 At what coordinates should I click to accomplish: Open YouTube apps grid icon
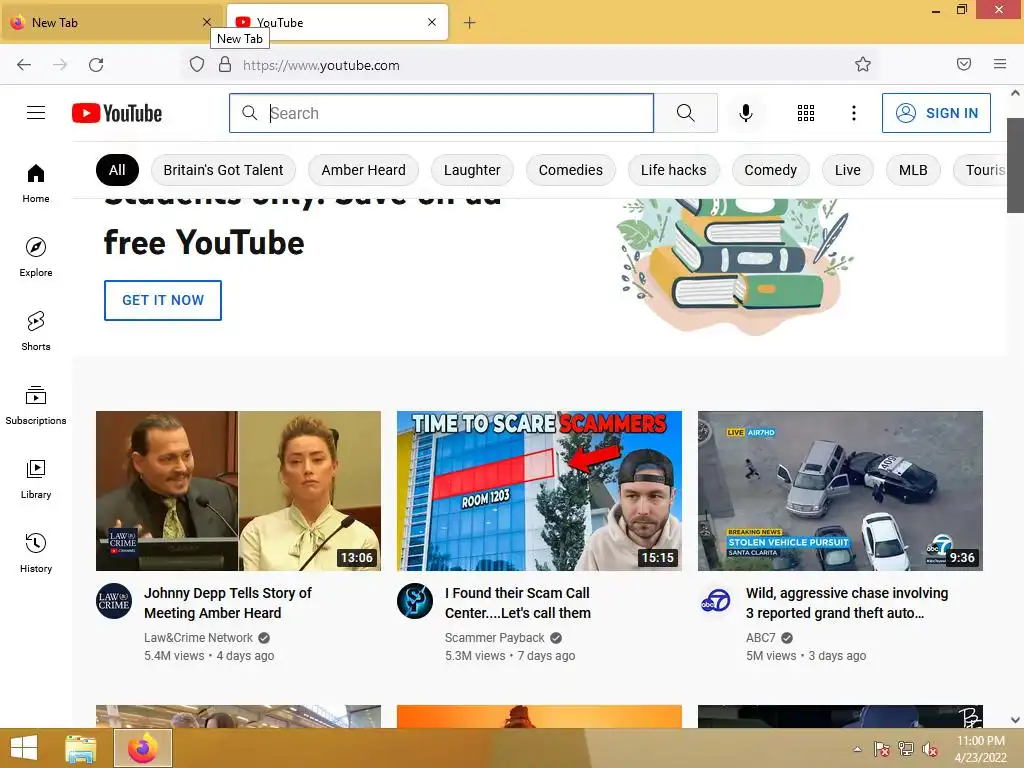(x=806, y=113)
